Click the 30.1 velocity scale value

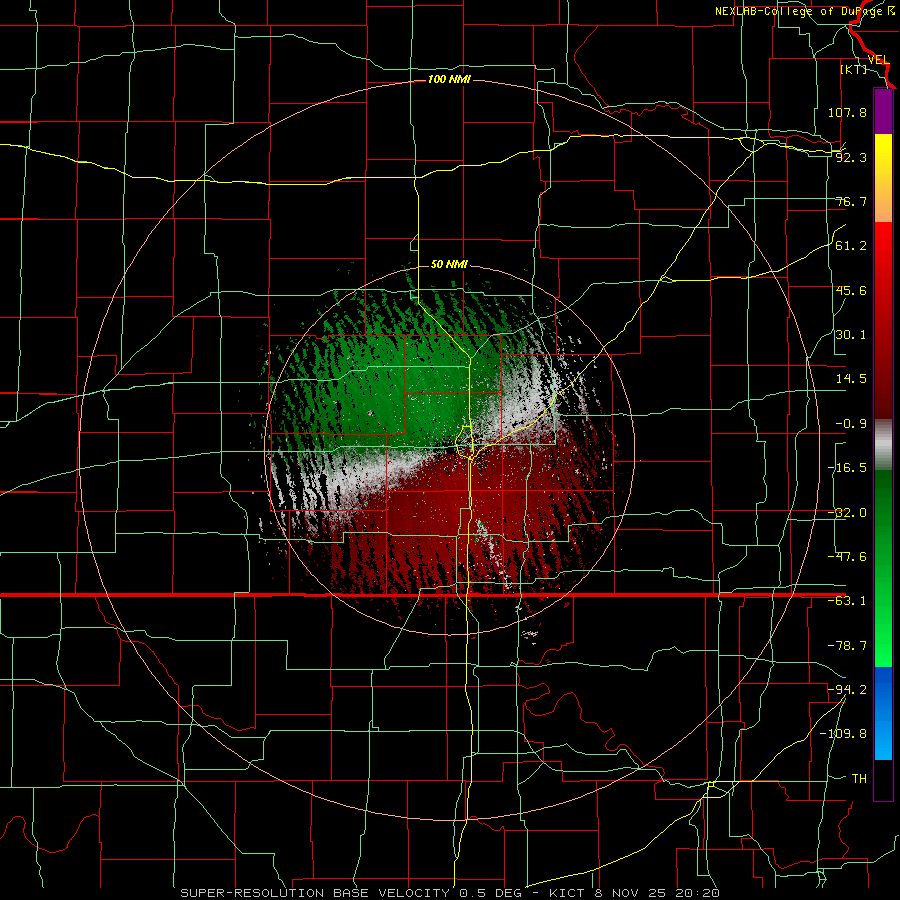click(851, 335)
